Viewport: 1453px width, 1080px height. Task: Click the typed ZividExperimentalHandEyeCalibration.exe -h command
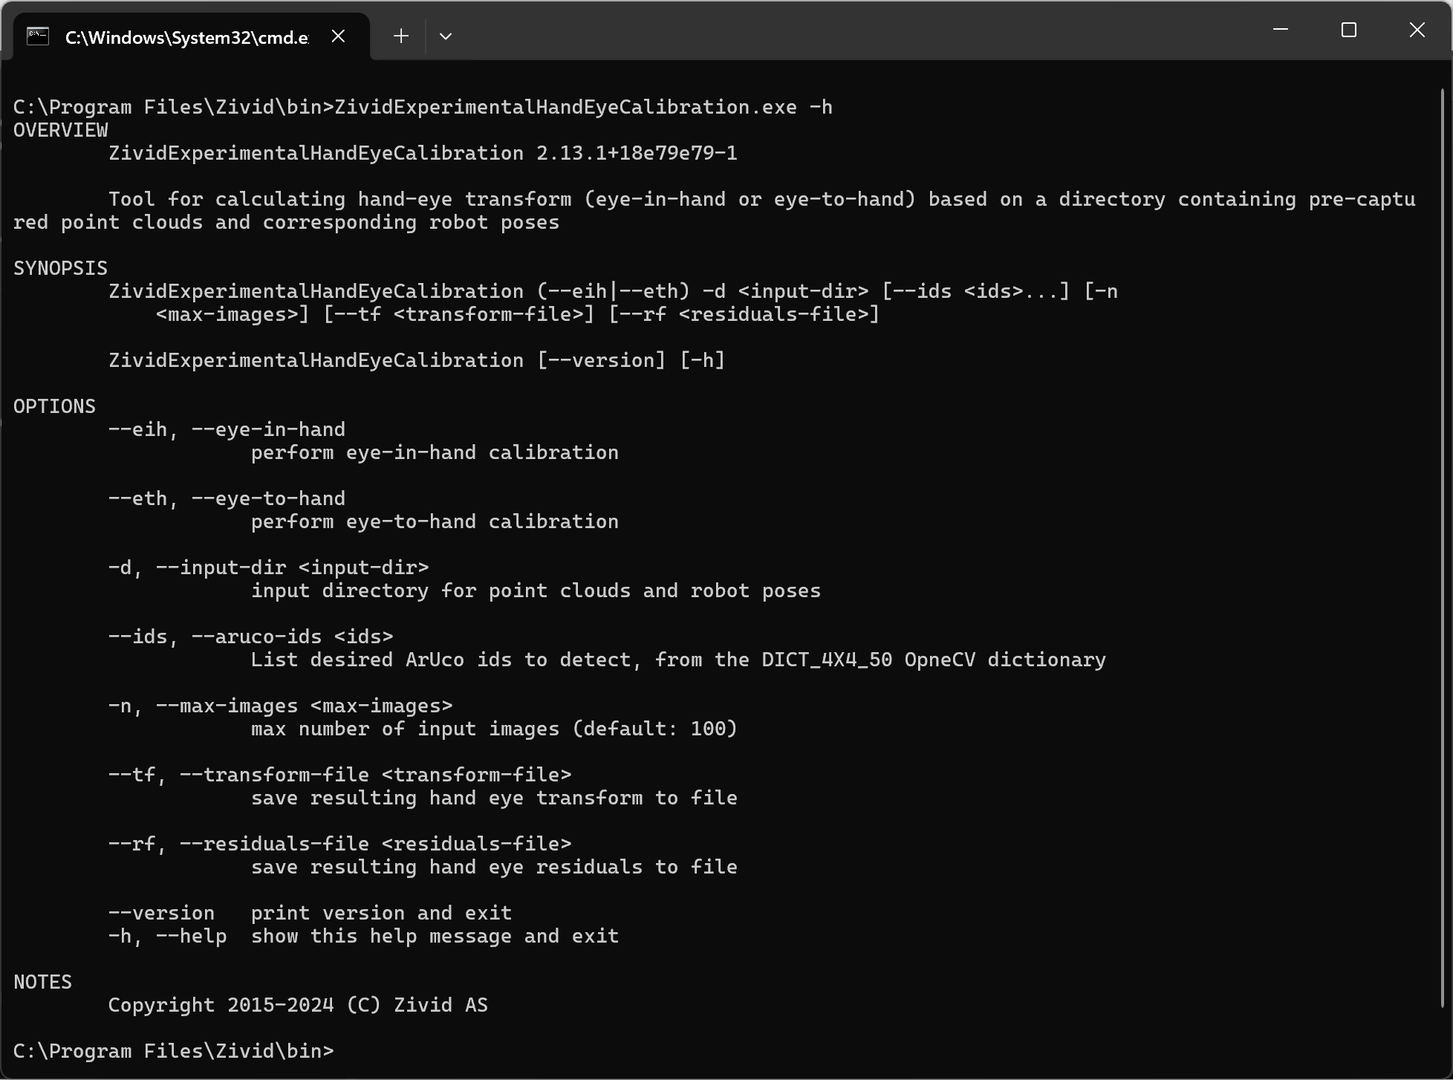583,107
